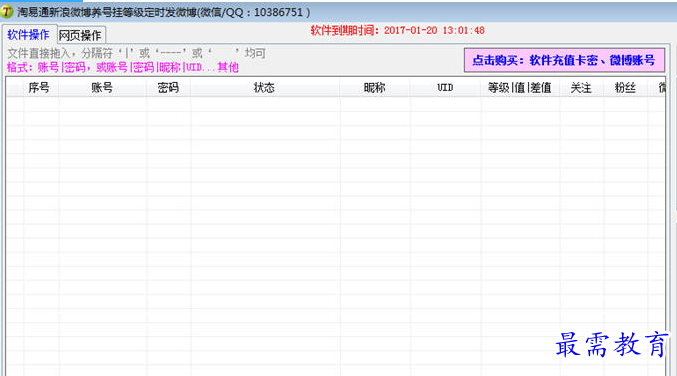Image resolution: width=677 pixels, height=376 pixels.
Task: Click the 密码 column header
Action: [168, 88]
